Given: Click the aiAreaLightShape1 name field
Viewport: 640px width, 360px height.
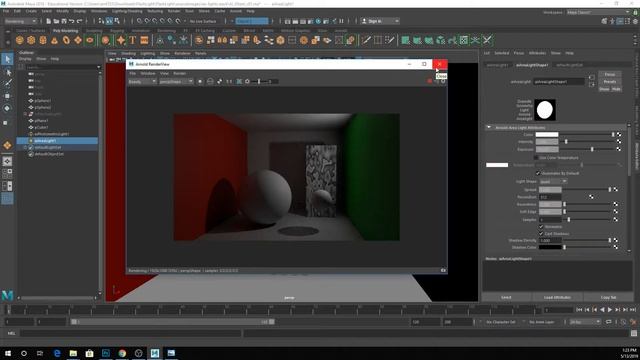Looking at the screenshot, I should 559,82.
